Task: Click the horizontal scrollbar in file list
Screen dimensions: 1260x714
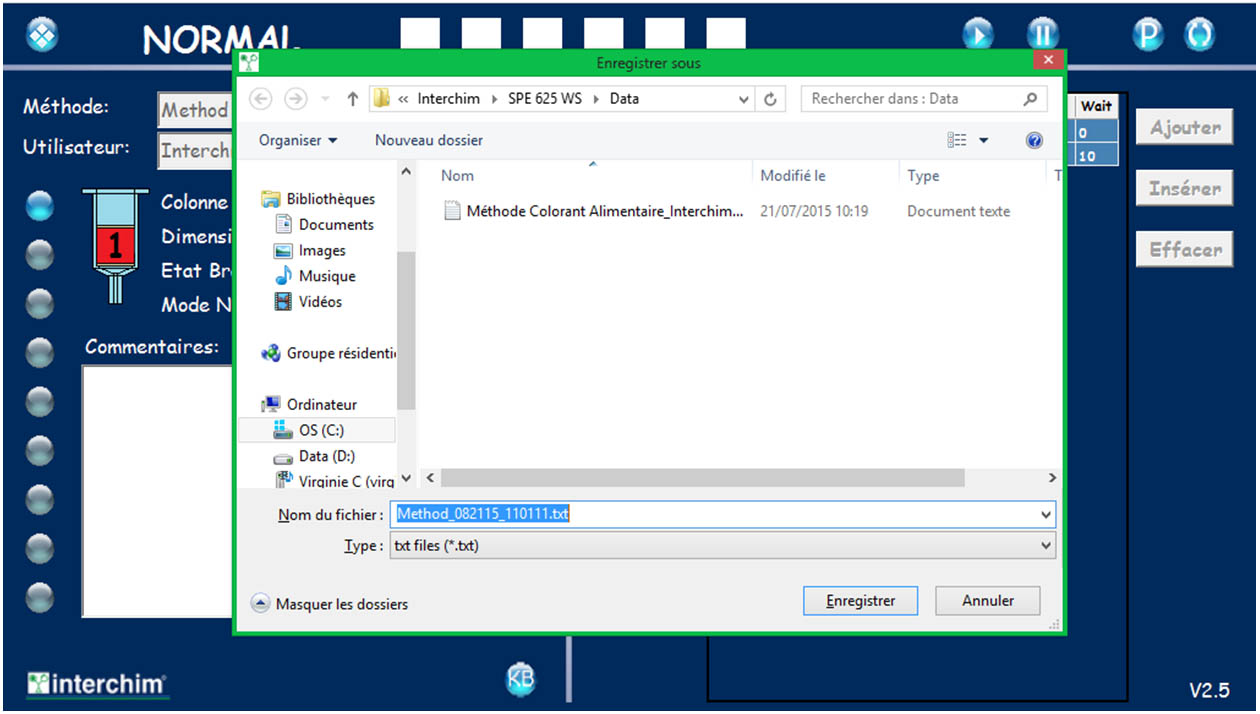Action: click(701, 478)
